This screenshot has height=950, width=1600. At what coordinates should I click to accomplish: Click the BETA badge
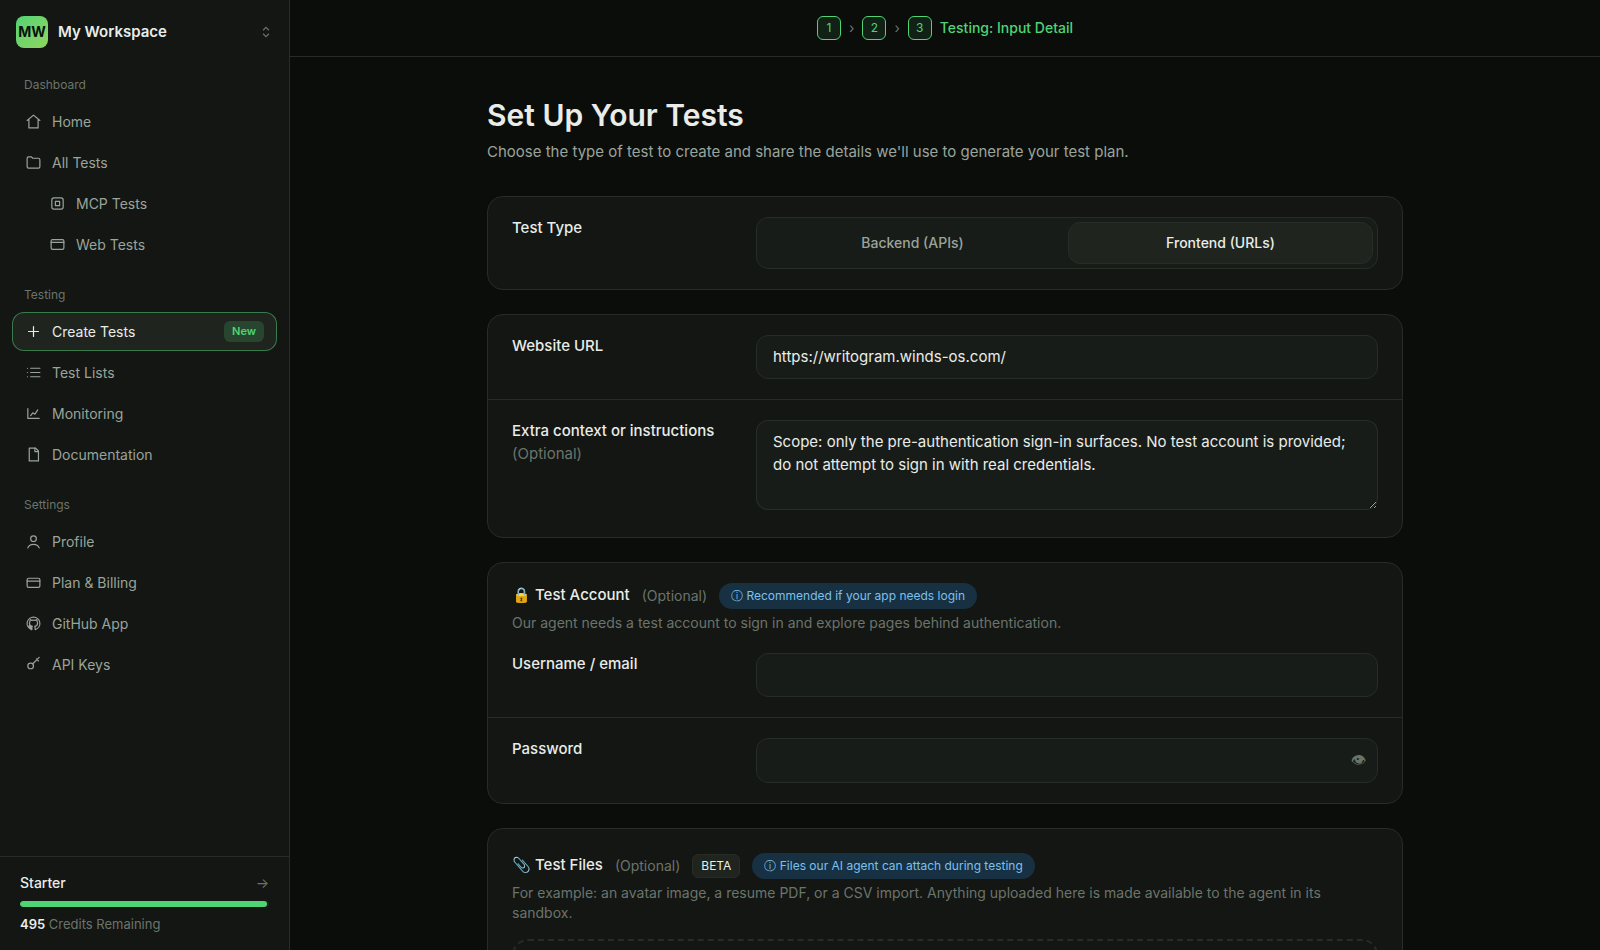click(716, 866)
